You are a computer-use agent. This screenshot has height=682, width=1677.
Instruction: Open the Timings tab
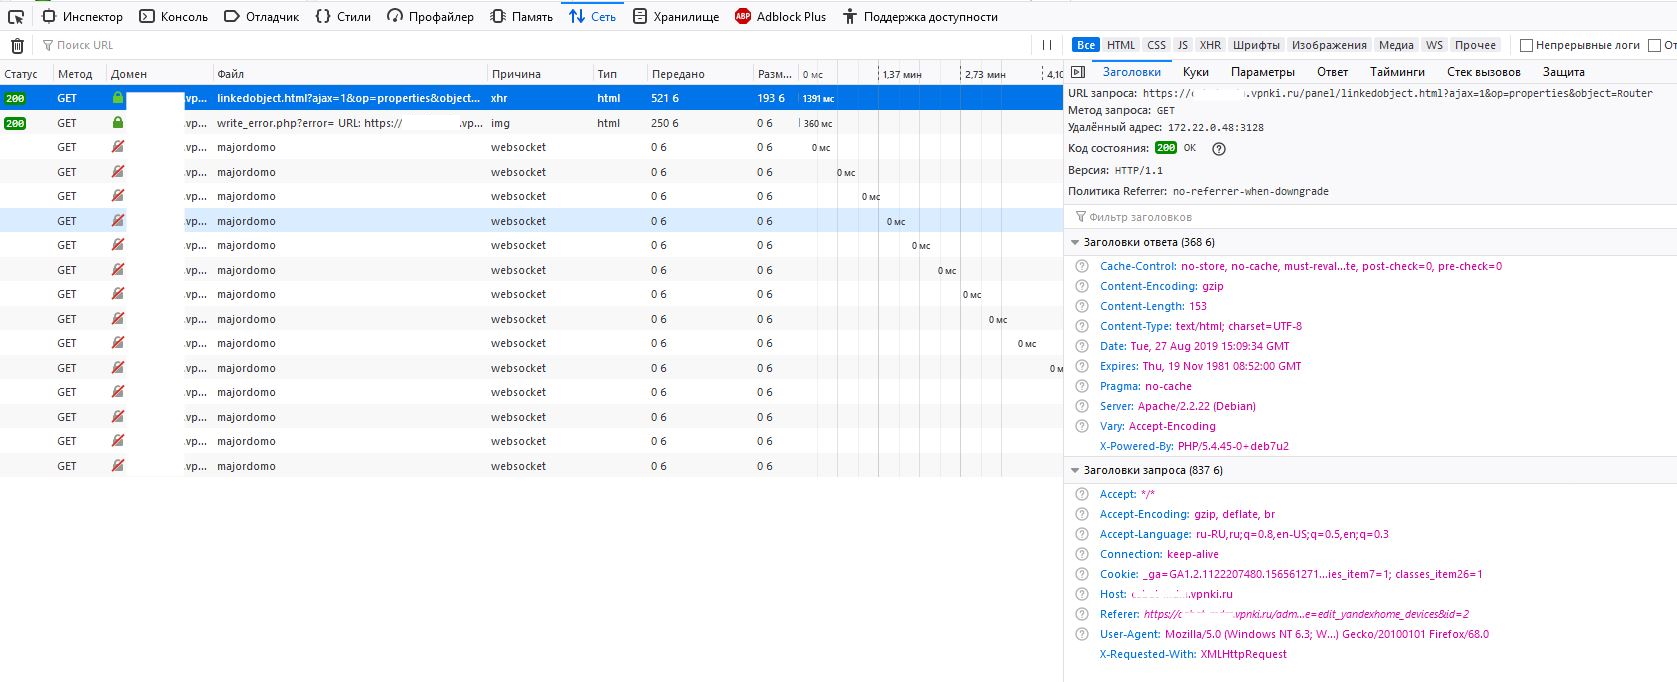1396,72
